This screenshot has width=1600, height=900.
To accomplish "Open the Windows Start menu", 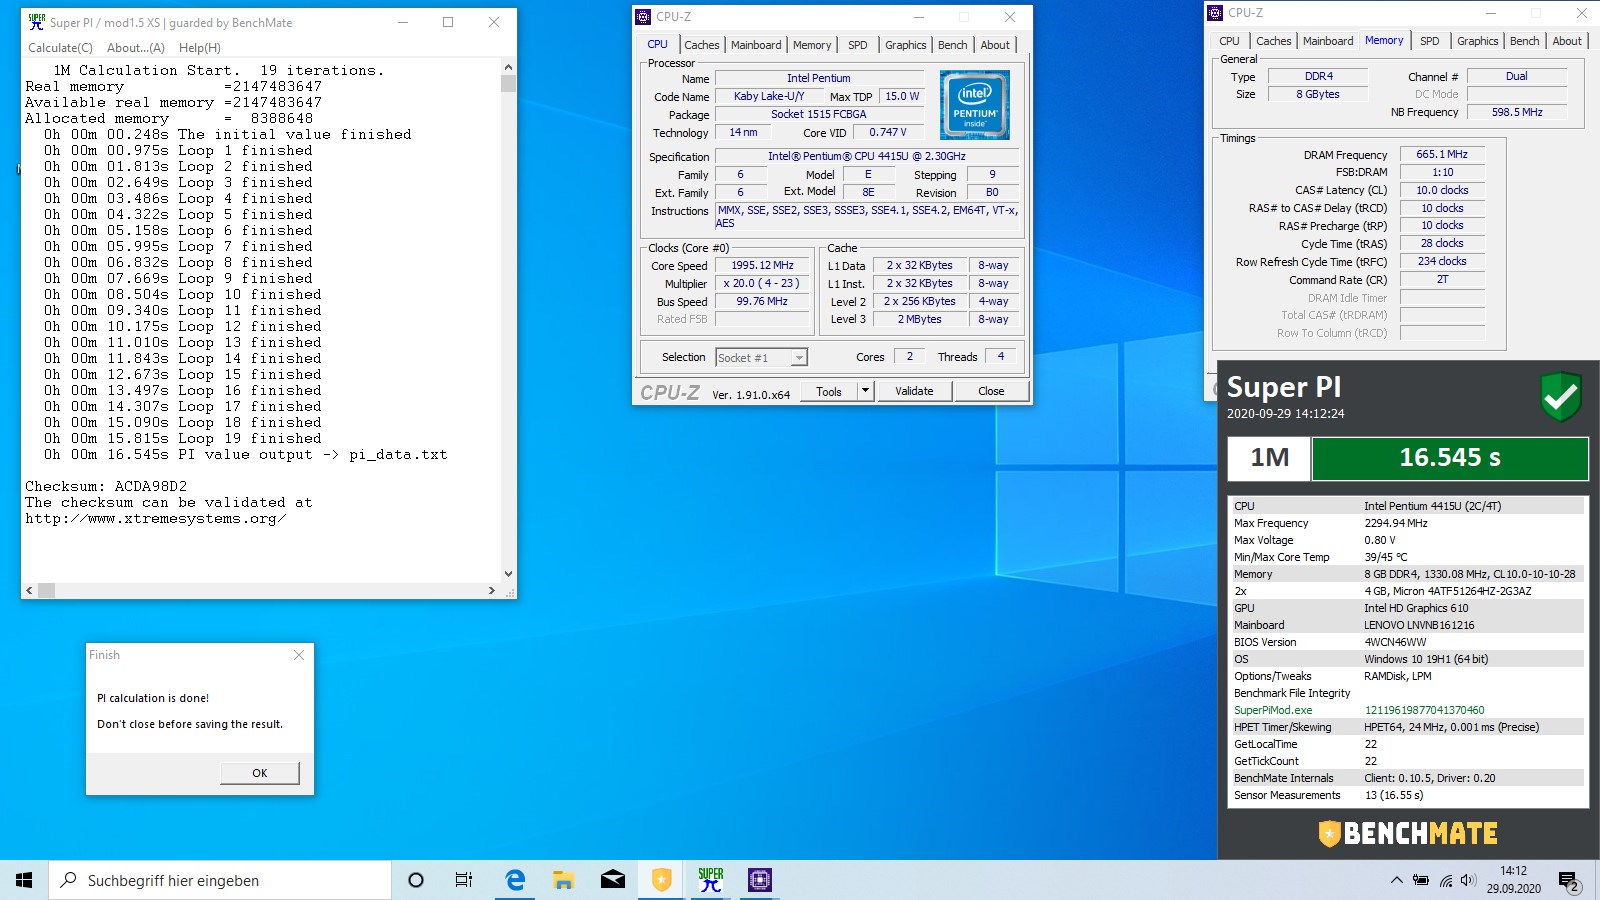I will (24, 880).
